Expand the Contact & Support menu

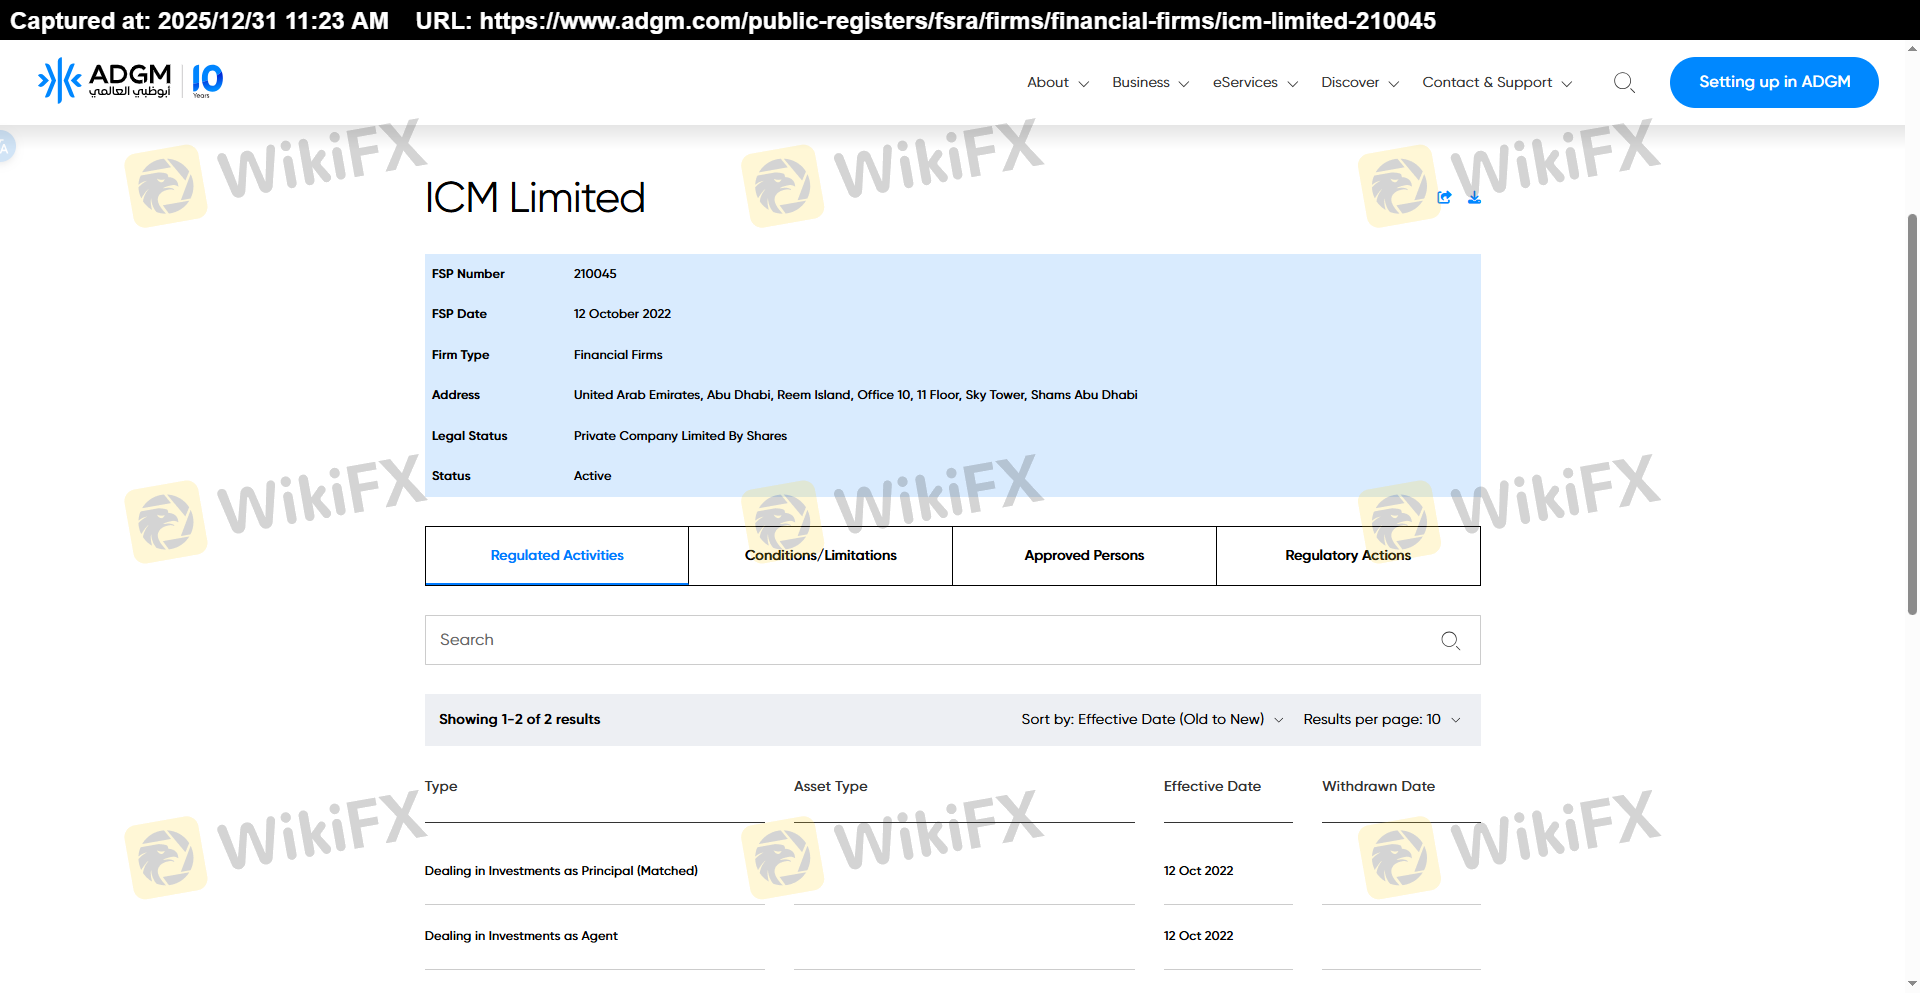1497,82
